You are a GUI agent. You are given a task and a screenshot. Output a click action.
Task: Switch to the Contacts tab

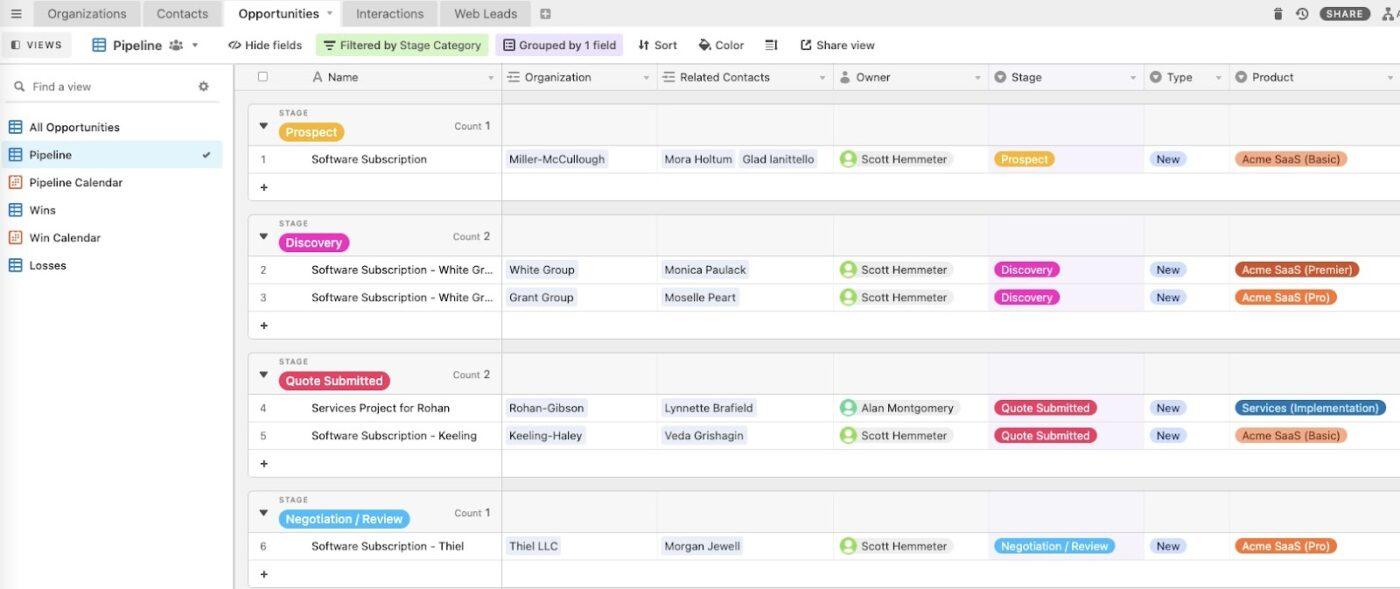coord(182,14)
